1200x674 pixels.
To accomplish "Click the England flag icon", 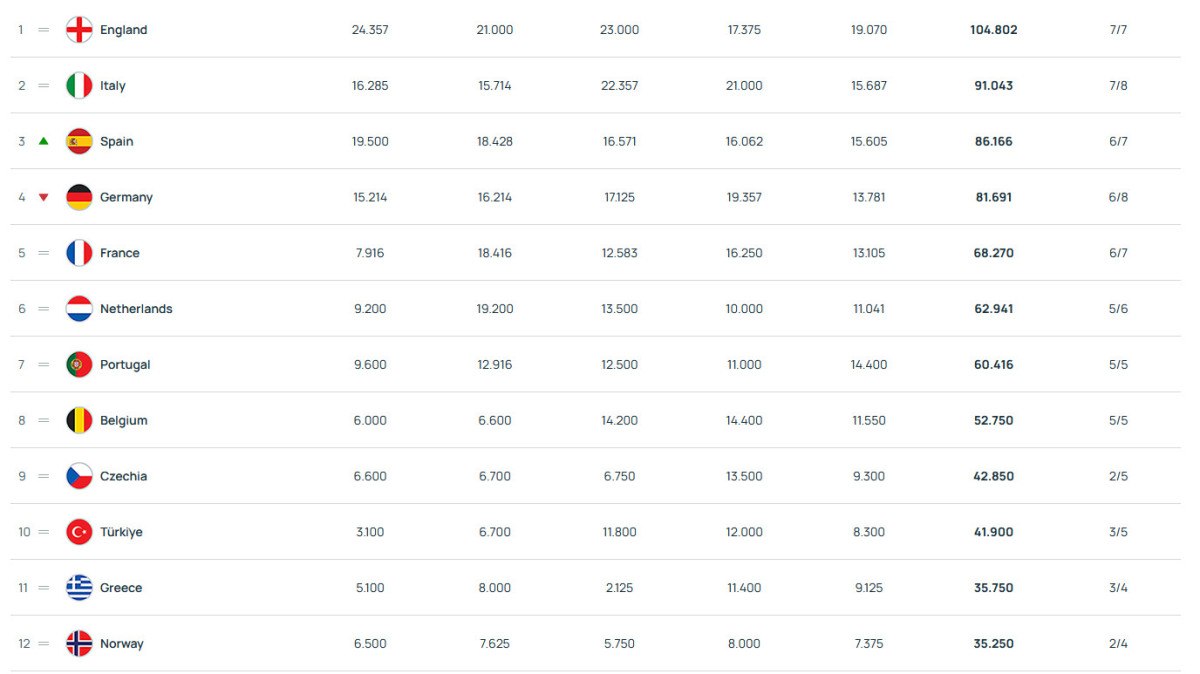I will click(x=79, y=30).
